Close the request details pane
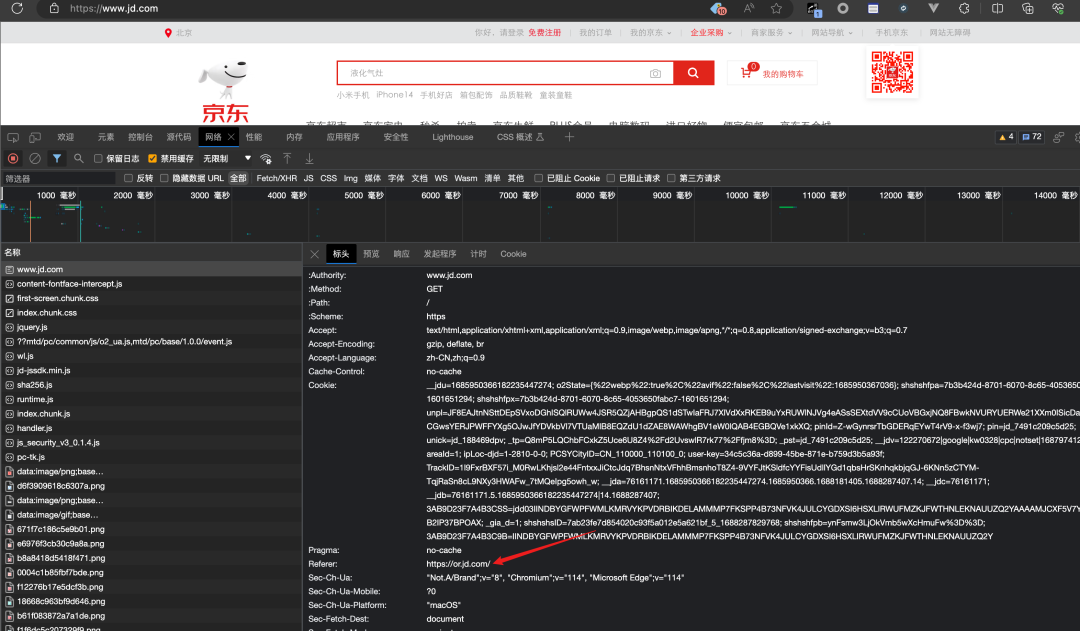This screenshot has height=631, width=1080. 314,254
